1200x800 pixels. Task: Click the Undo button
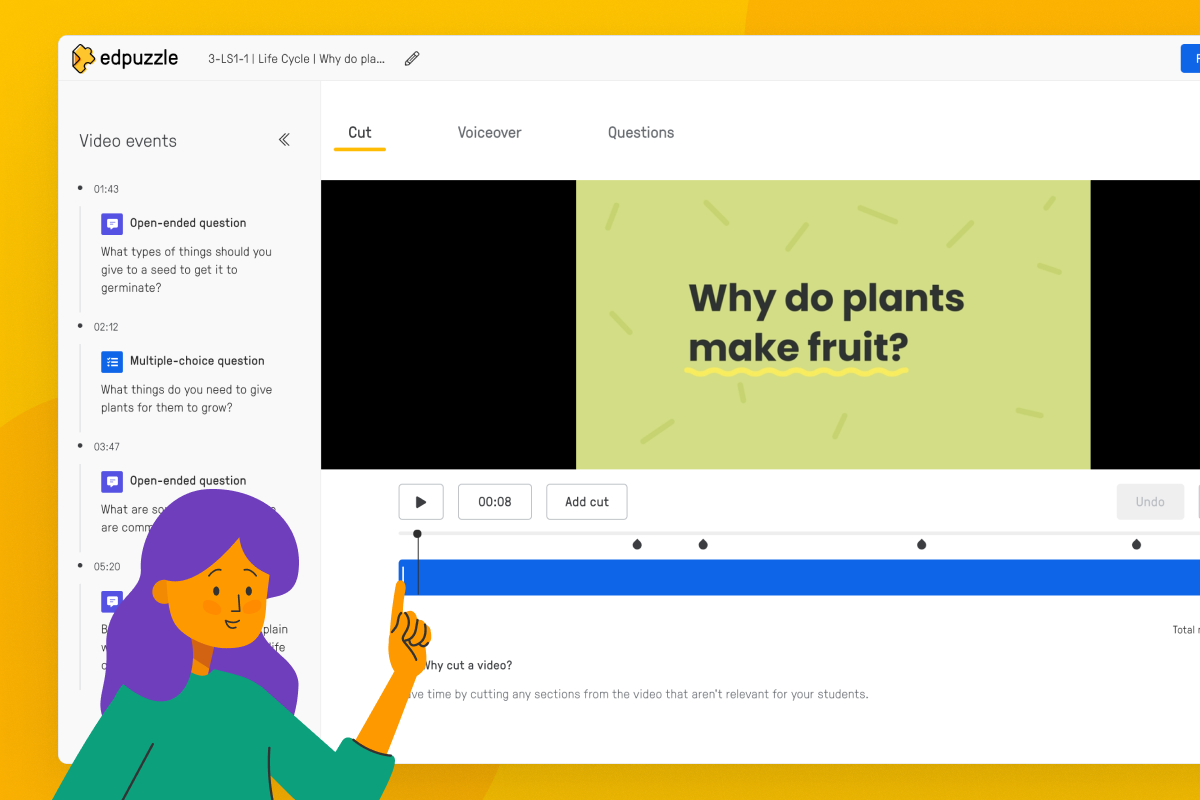coord(1150,501)
